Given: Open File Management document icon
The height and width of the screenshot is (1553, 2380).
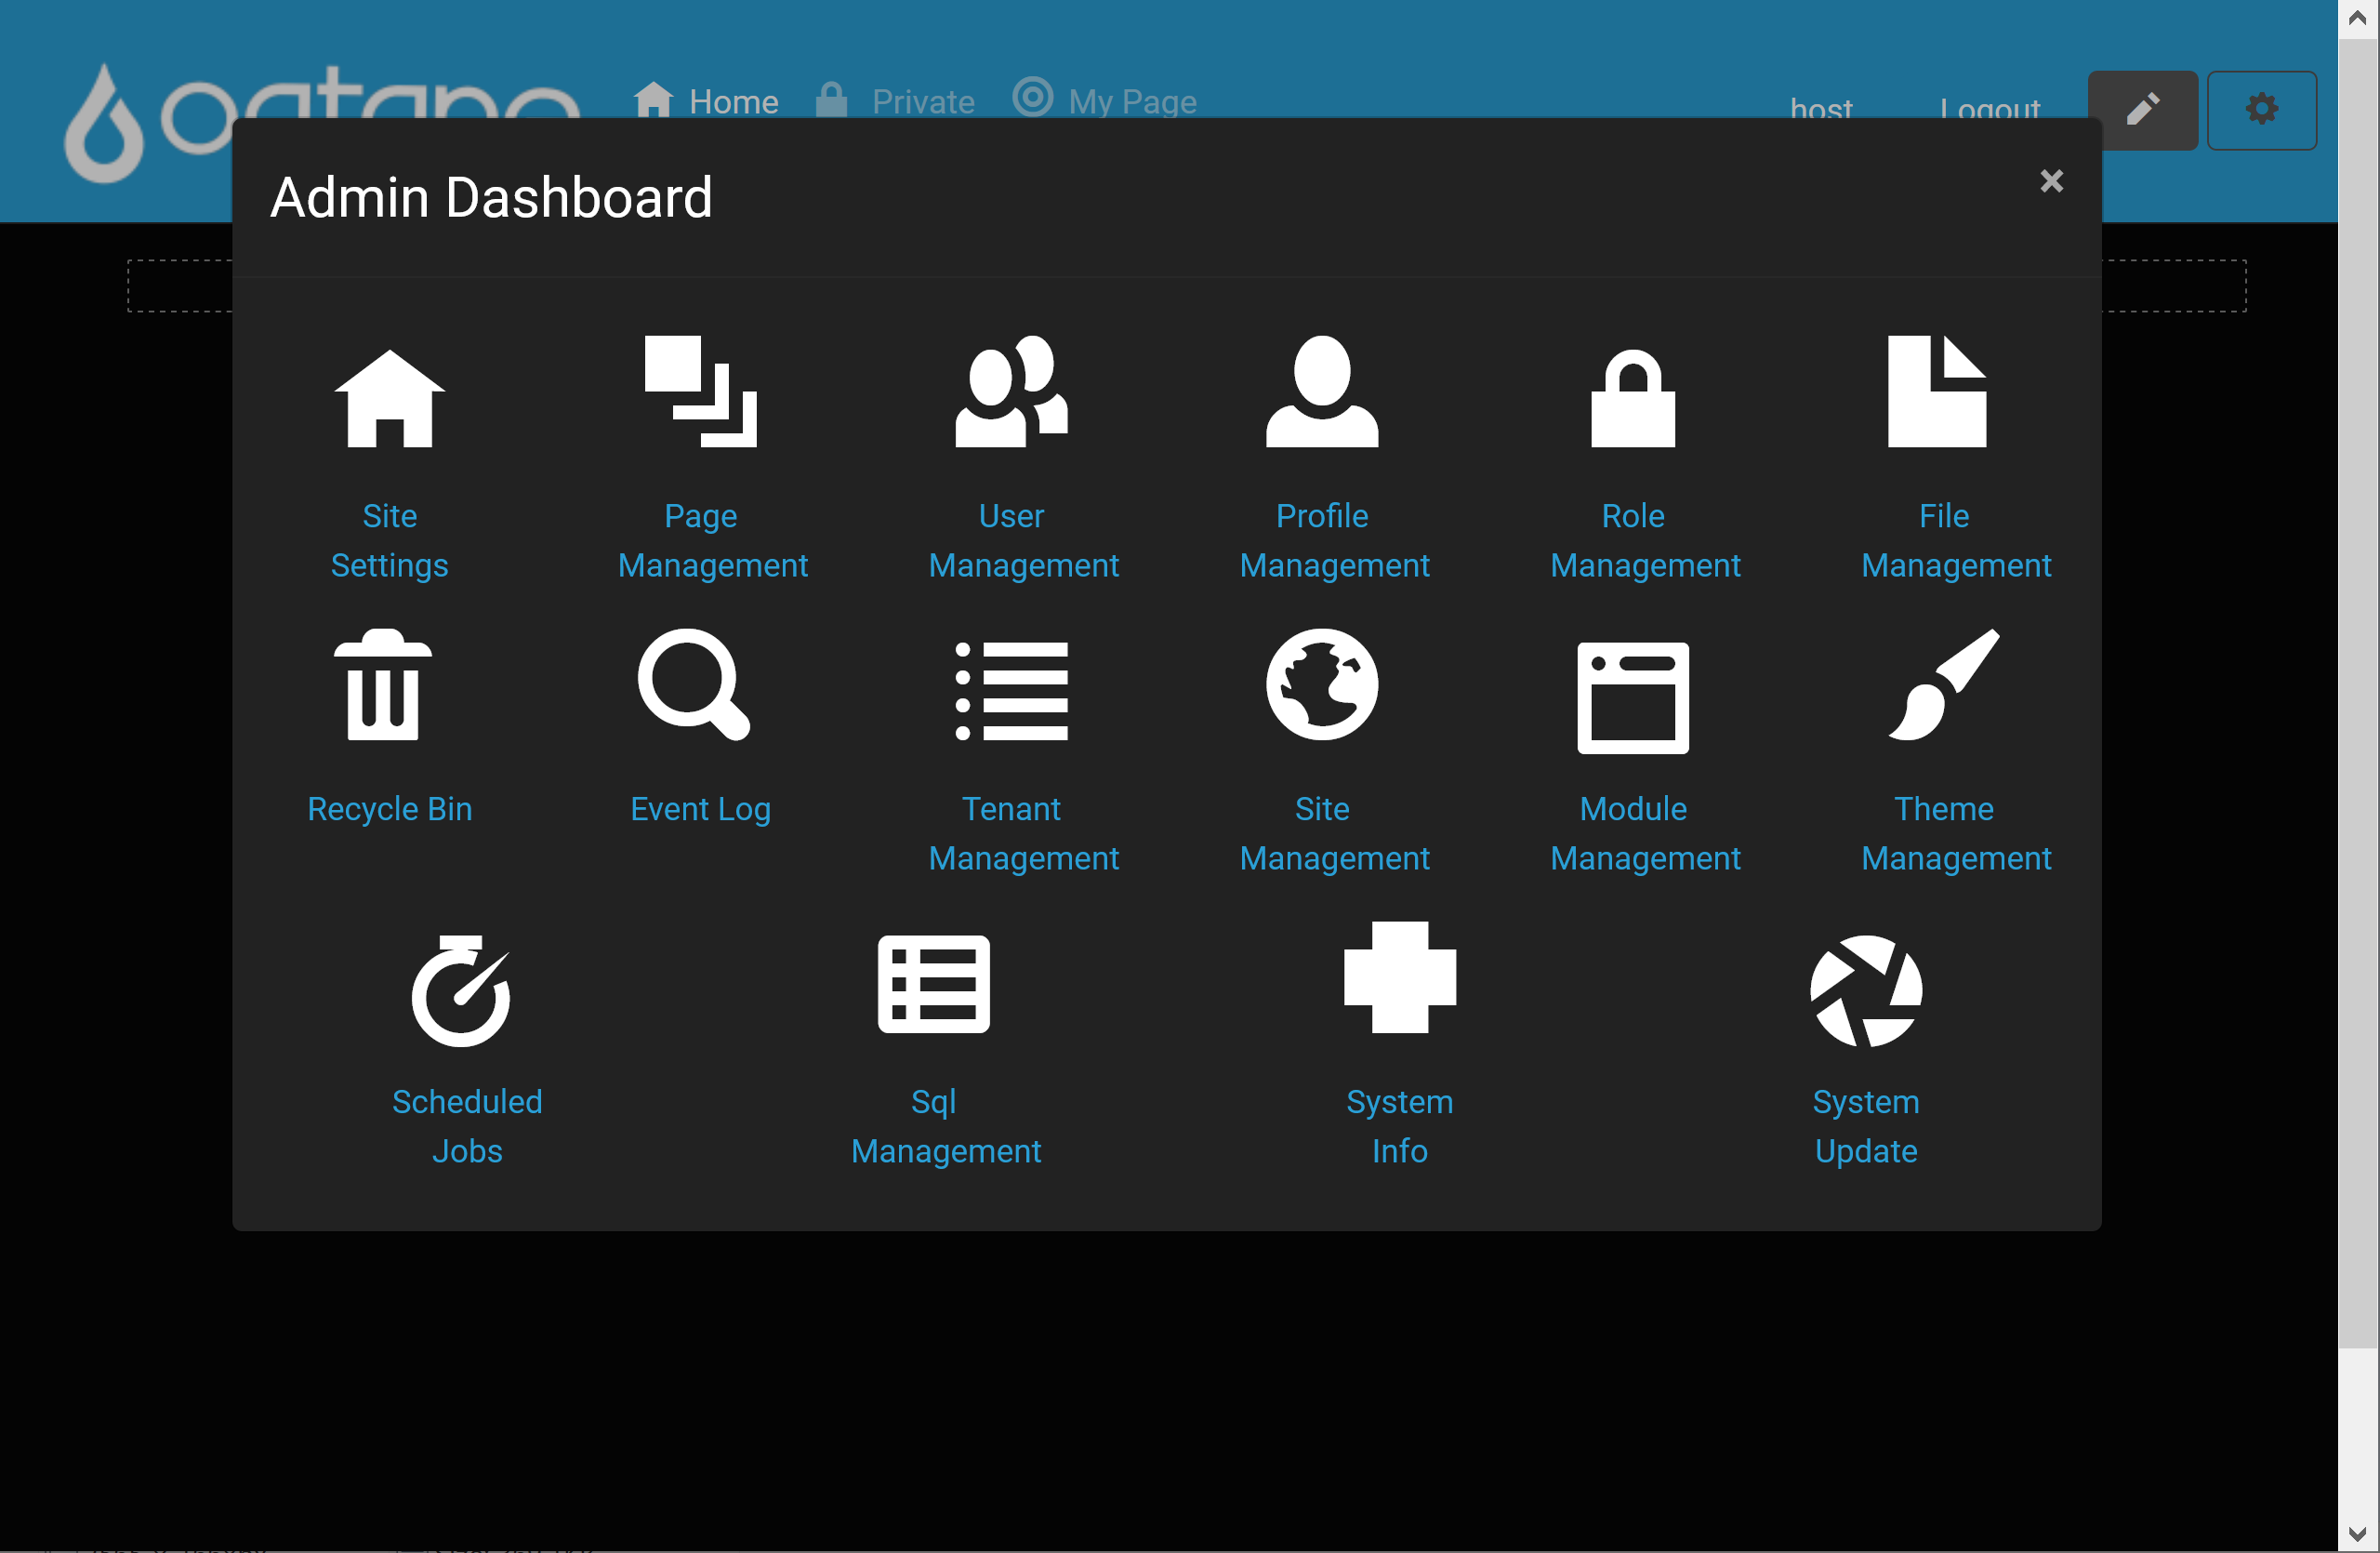Looking at the screenshot, I should coord(1936,391).
